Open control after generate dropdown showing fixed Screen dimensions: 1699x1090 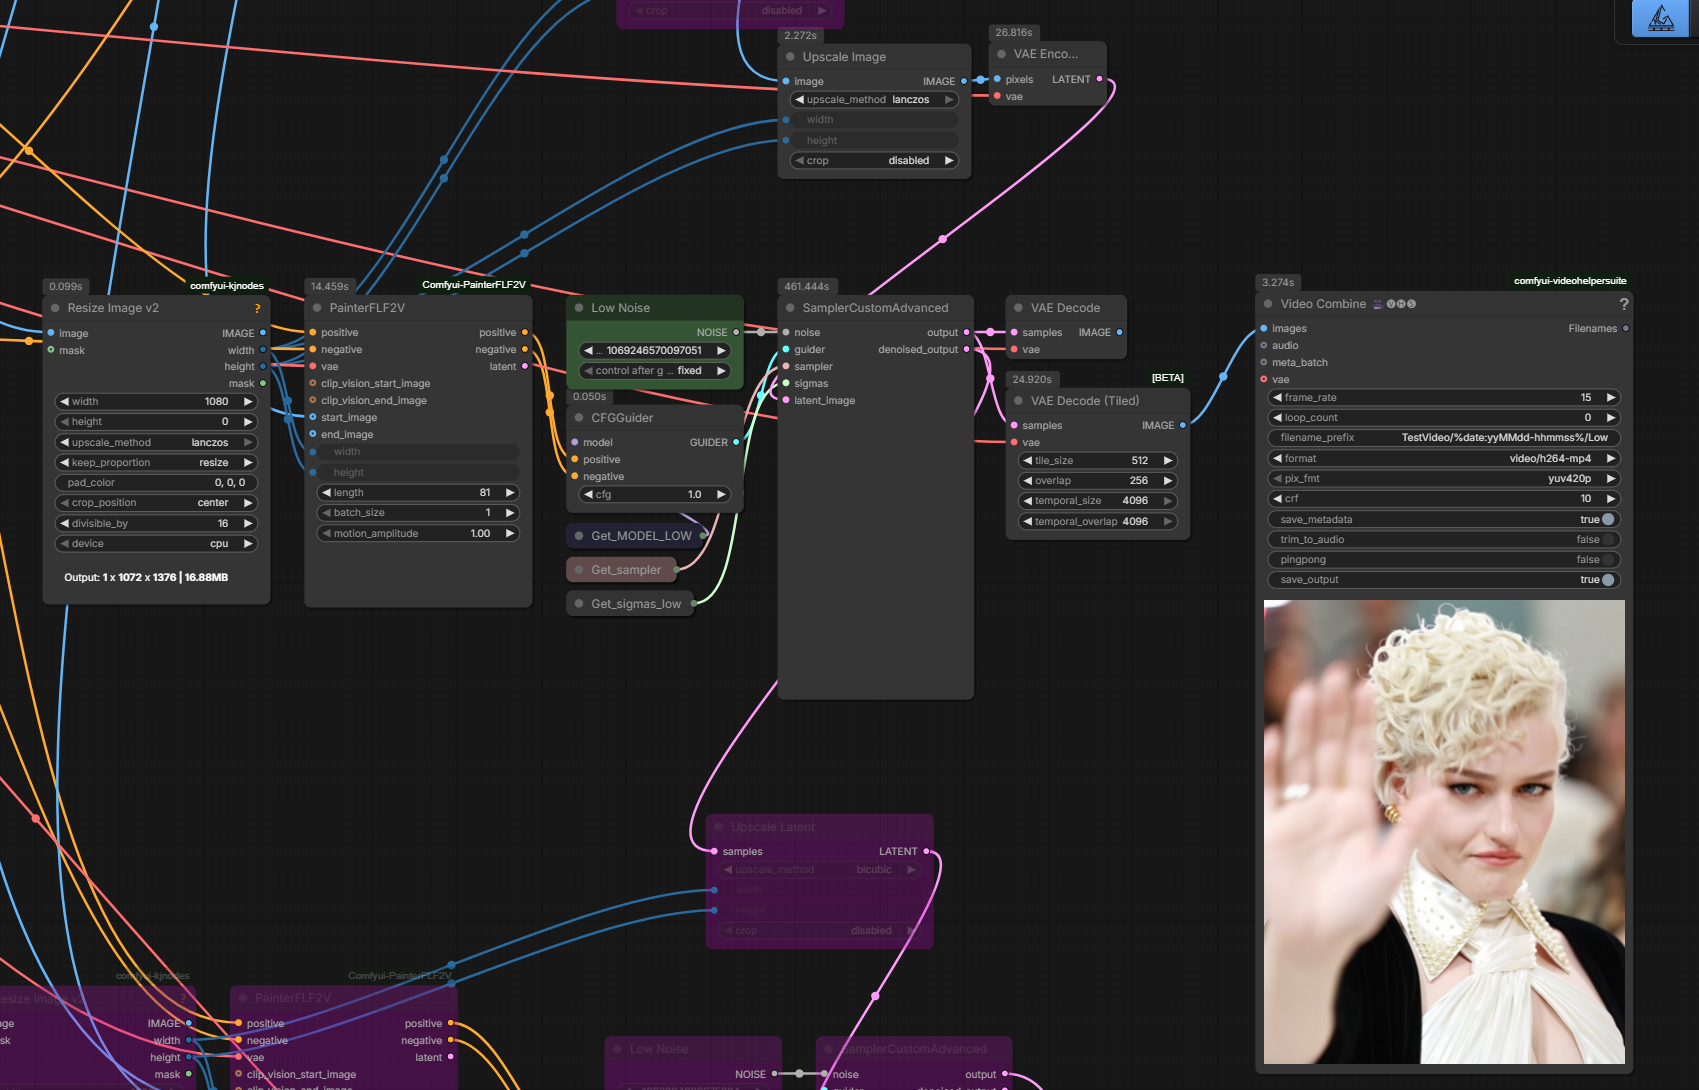point(655,371)
